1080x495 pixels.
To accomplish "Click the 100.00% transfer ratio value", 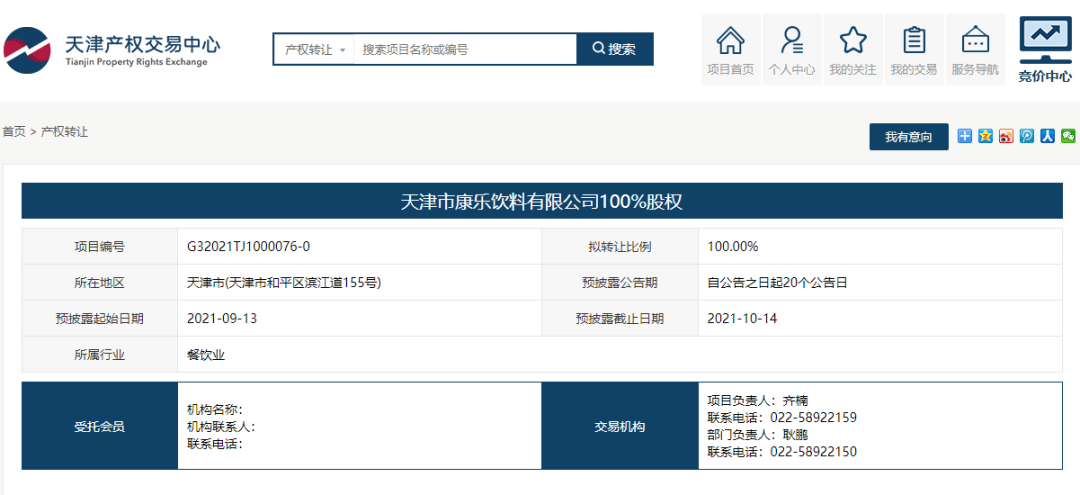I will pos(733,246).
